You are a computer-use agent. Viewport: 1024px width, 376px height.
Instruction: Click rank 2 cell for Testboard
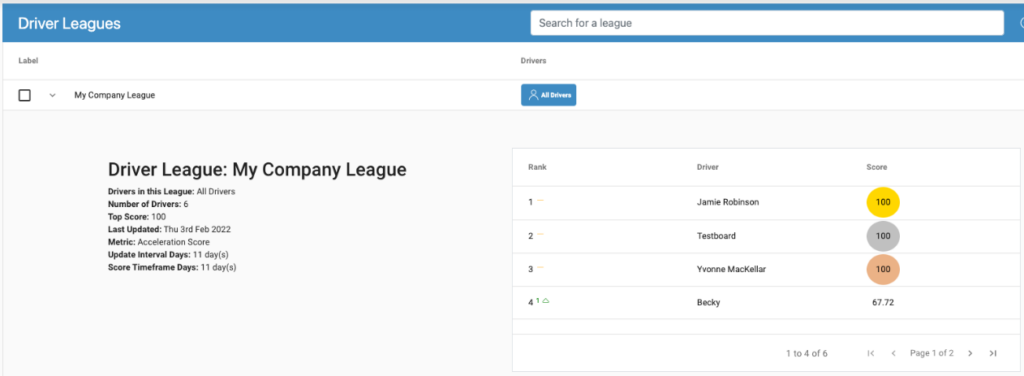pyautogui.click(x=536, y=236)
